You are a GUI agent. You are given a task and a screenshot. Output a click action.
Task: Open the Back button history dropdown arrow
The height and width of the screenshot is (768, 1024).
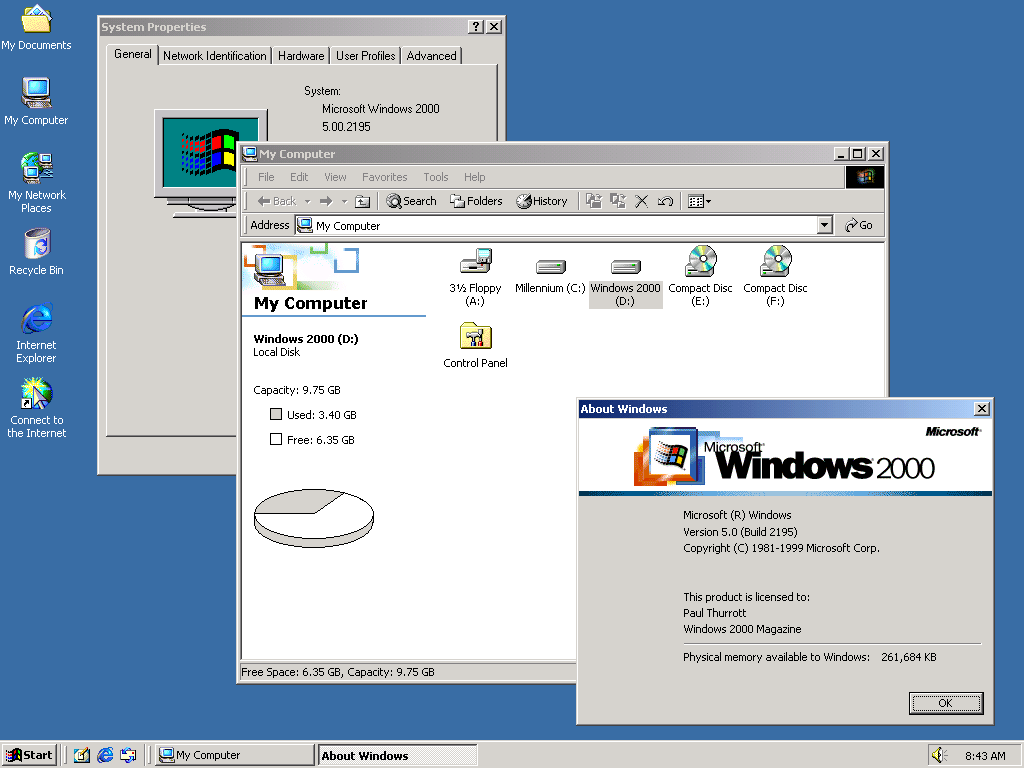pyautogui.click(x=307, y=201)
